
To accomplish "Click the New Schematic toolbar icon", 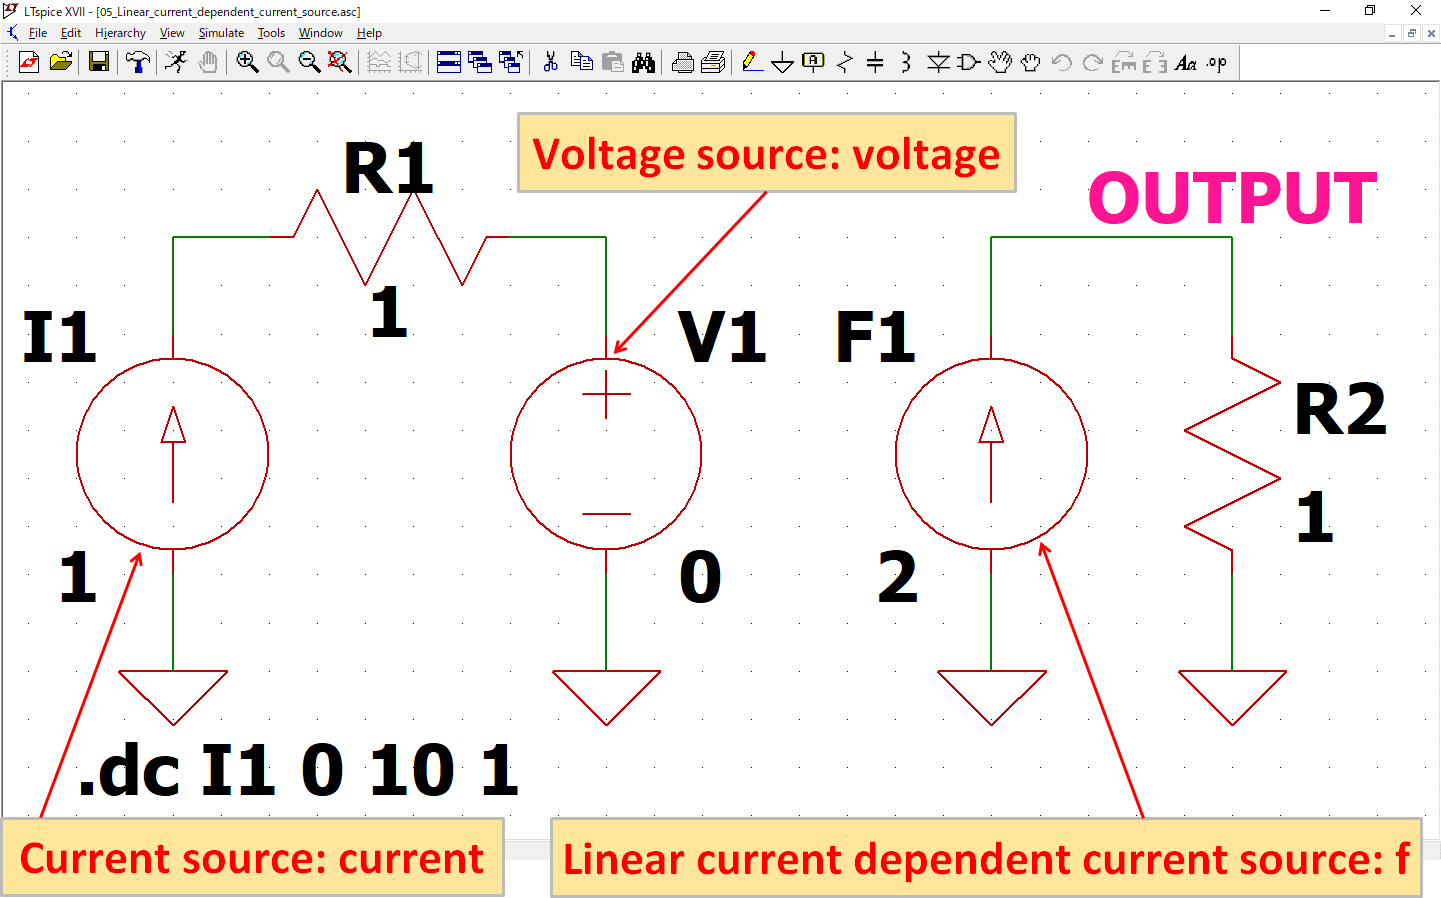I will pyautogui.click(x=29, y=62).
